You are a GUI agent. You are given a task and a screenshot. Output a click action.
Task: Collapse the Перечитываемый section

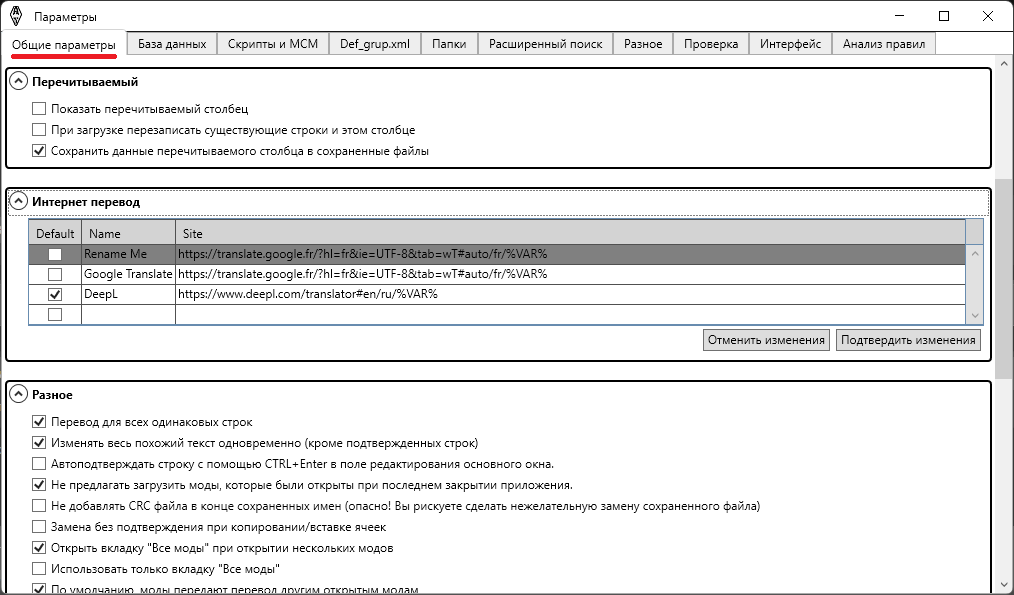point(18,82)
